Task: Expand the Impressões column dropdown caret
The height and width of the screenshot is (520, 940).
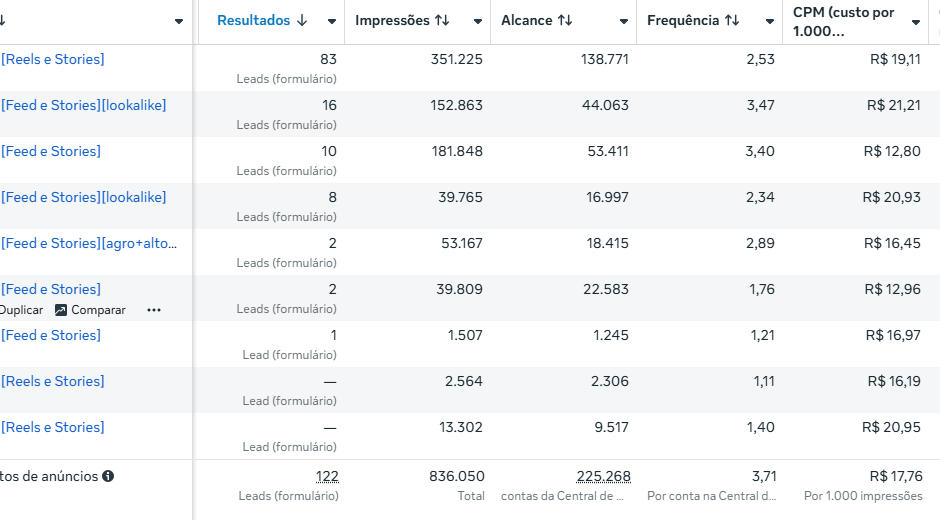Action: (479, 22)
